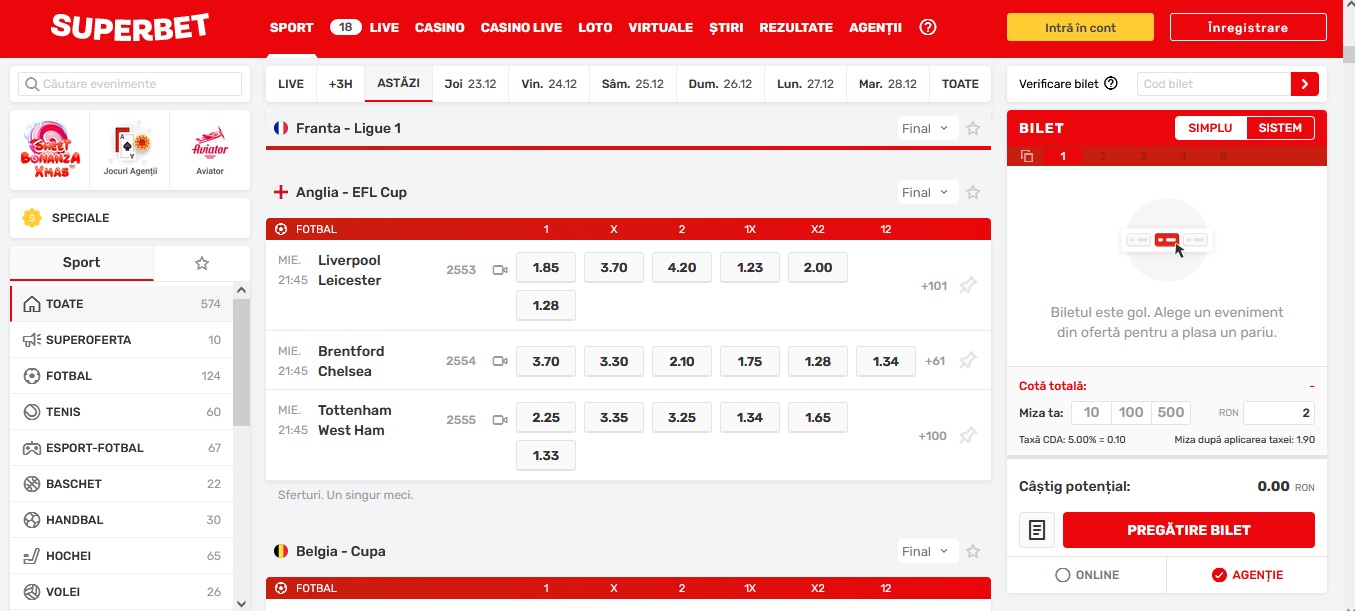Image resolution: width=1360 pixels, height=611 pixels.
Task: Click the Verificare bilet info icon
Action: click(x=1111, y=84)
